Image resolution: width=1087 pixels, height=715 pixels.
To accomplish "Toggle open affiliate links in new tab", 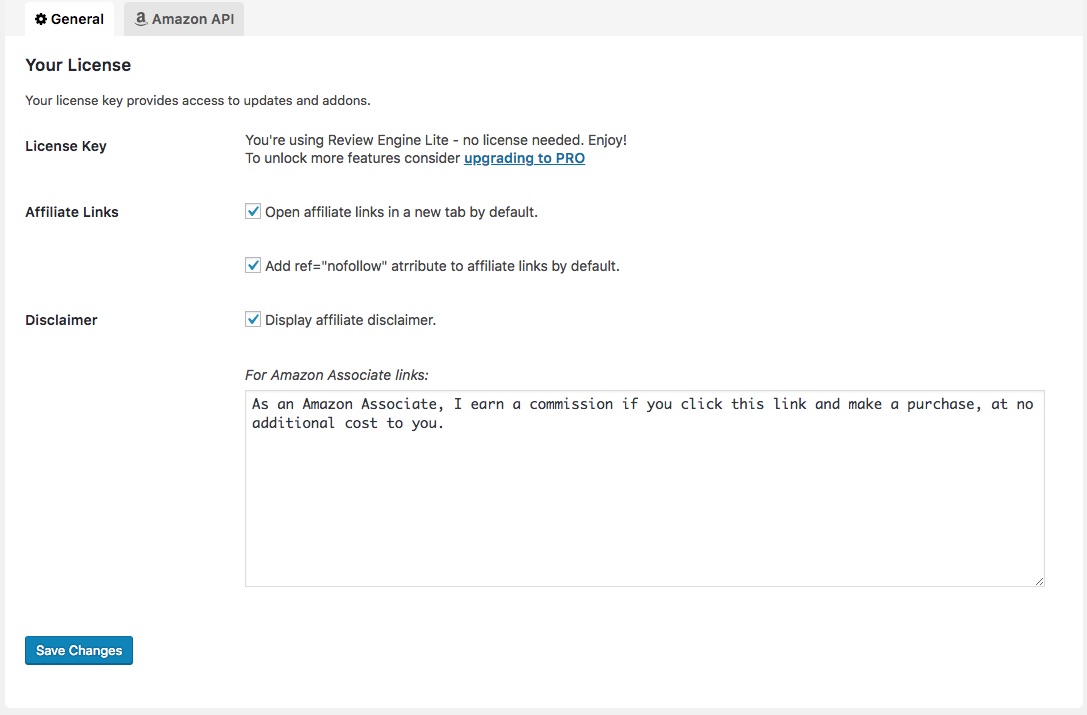I will tap(253, 212).
